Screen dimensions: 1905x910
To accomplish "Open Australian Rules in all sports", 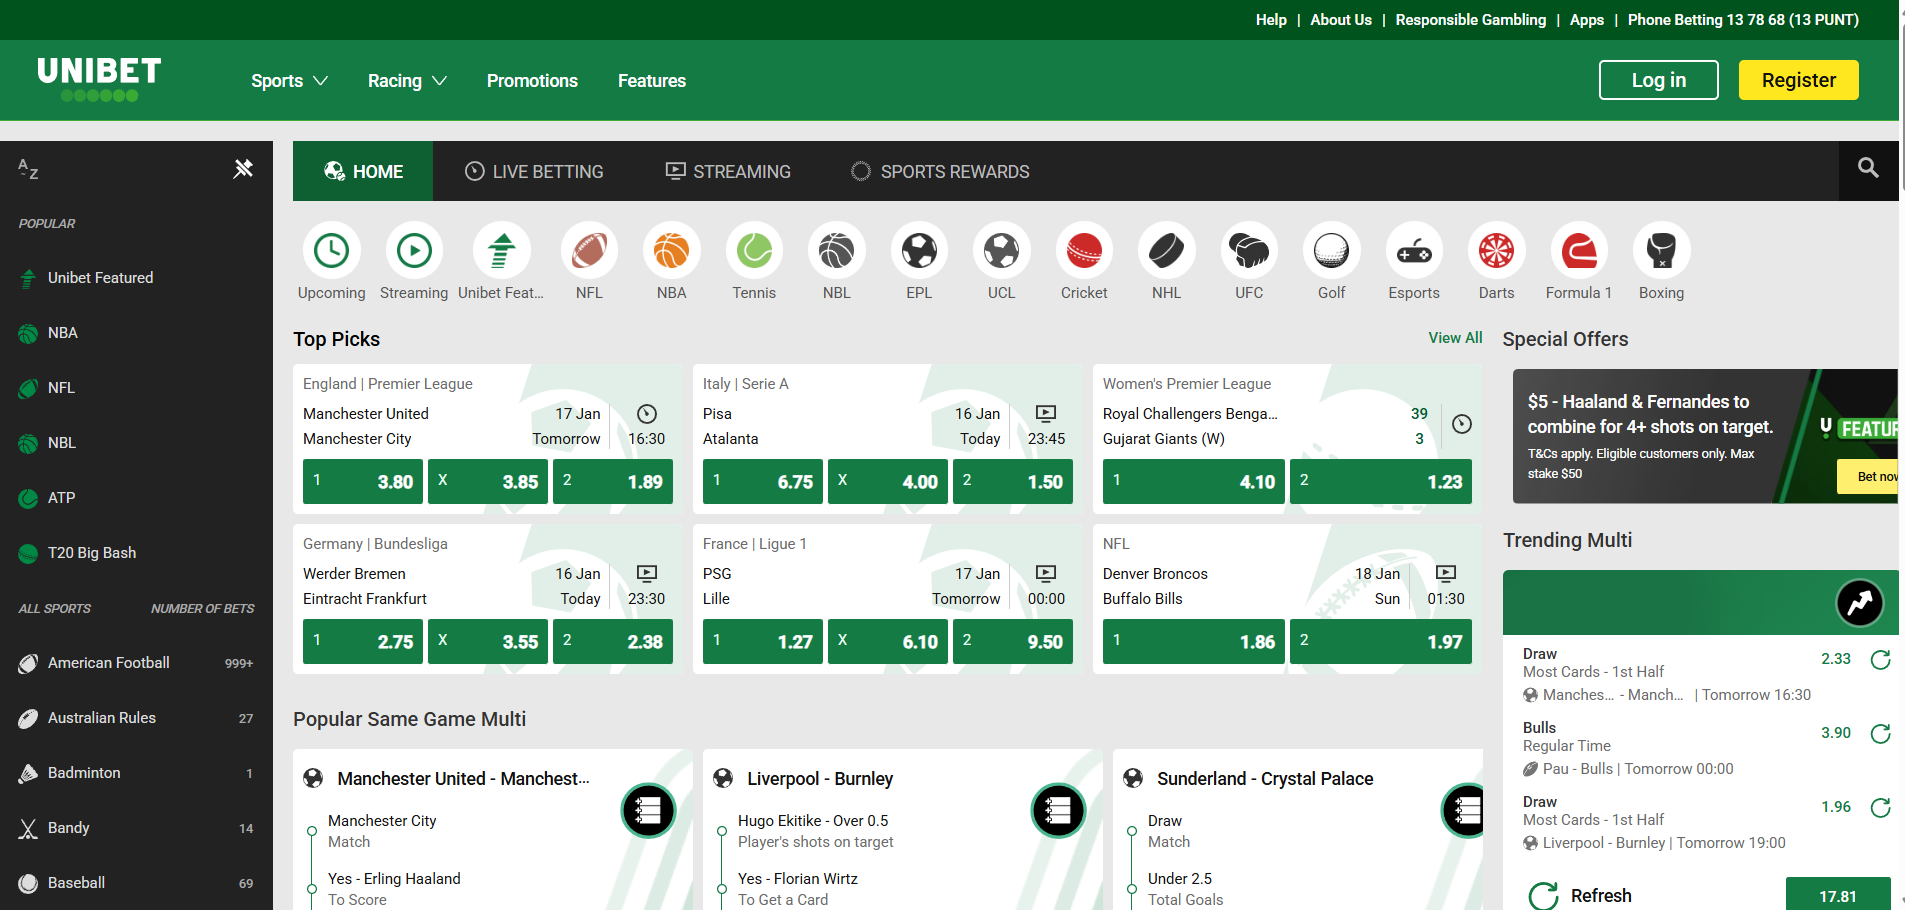I will [136, 718].
